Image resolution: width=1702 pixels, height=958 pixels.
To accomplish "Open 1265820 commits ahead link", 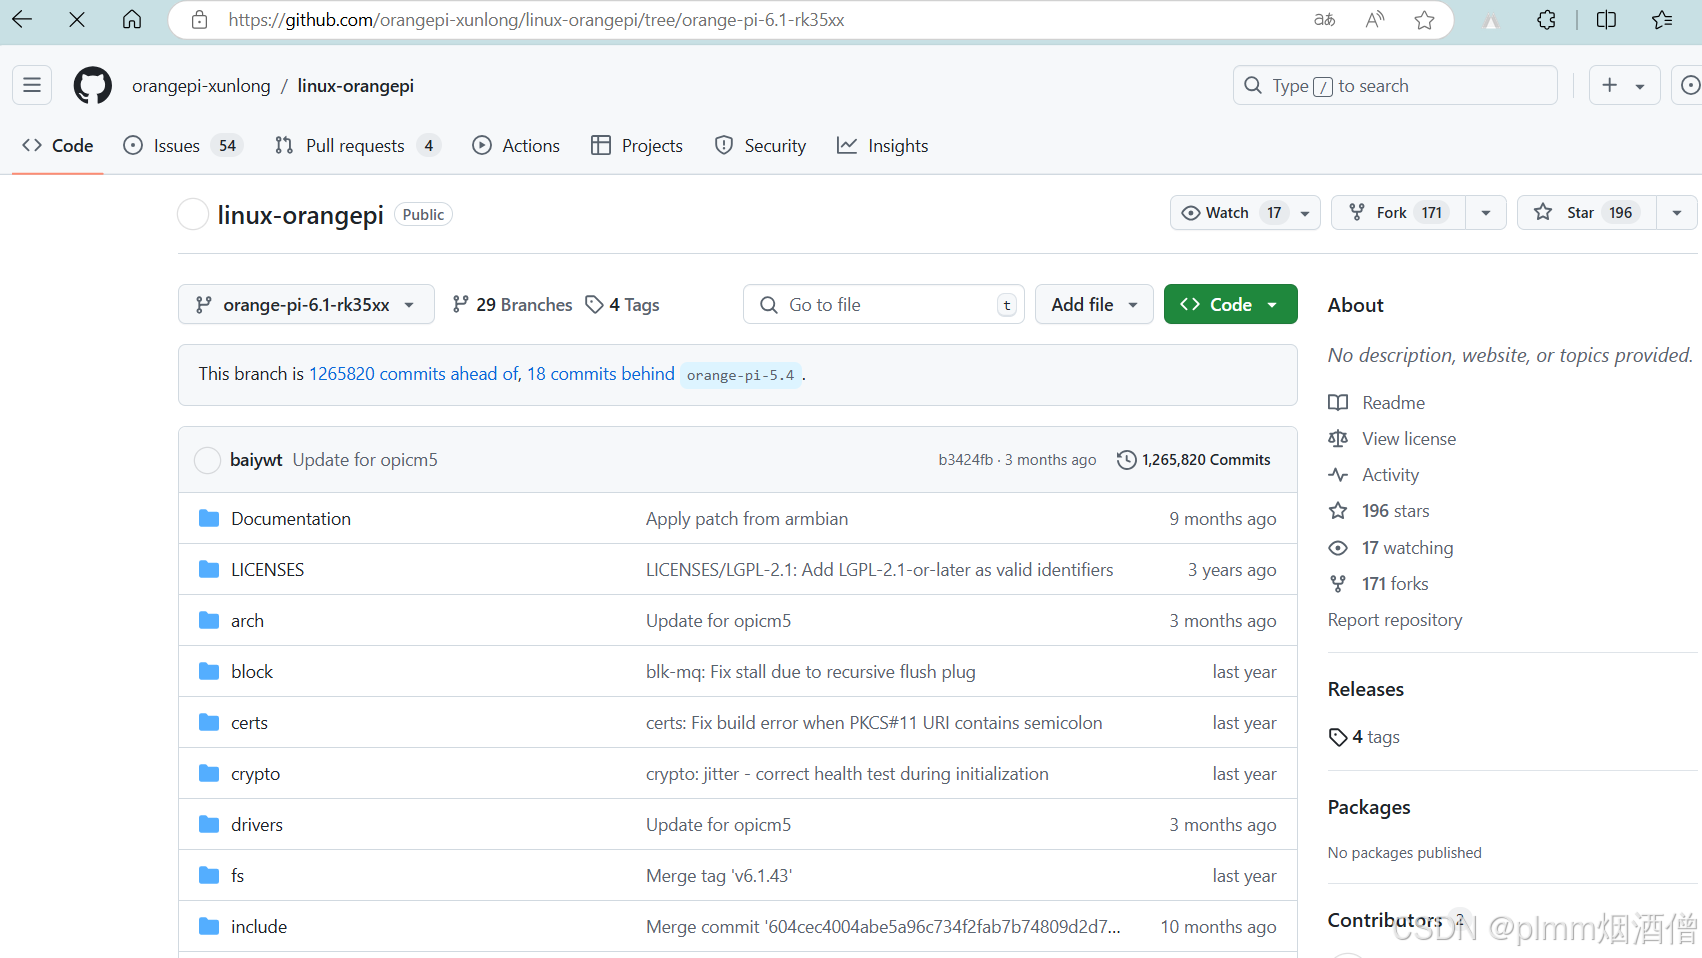I will pos(414,374).
